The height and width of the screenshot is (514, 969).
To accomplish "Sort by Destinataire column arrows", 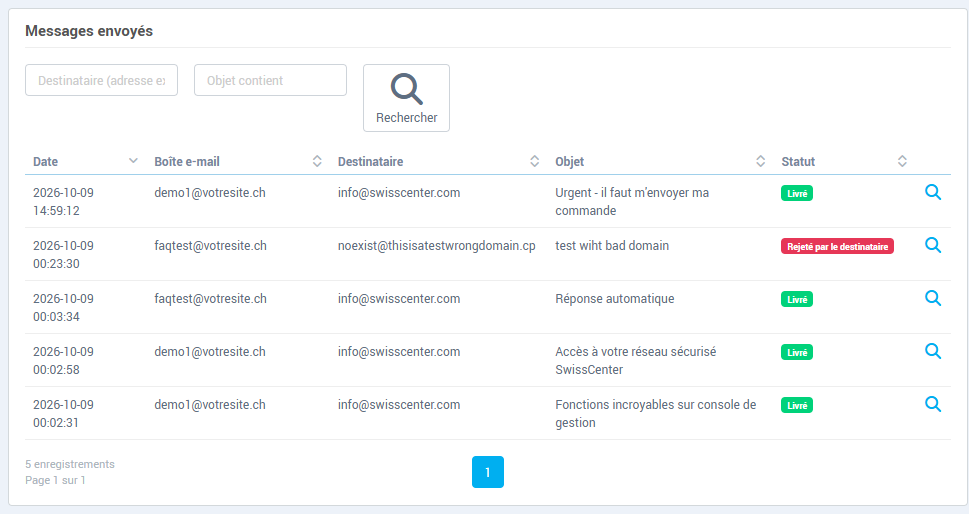I will coord(535,161).
